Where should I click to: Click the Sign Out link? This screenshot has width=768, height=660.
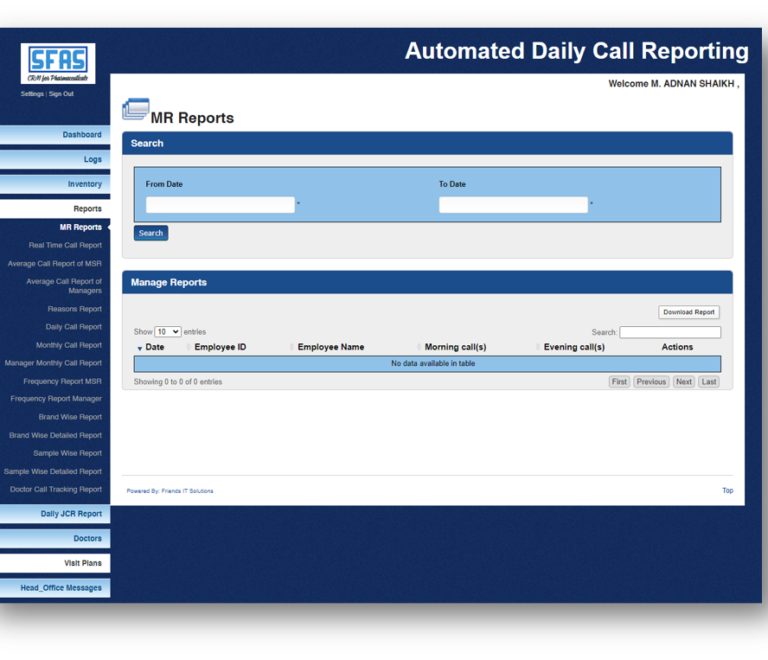61,94
